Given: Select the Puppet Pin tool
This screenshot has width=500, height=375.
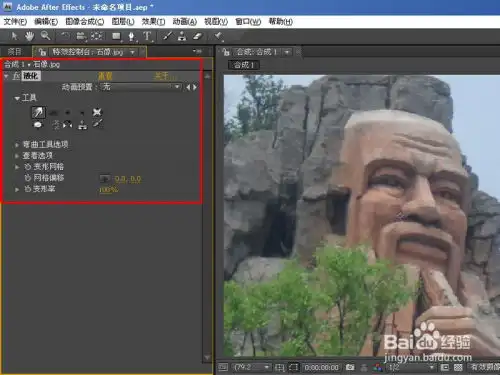Looking at the screenshot, I should coord(218,36).
